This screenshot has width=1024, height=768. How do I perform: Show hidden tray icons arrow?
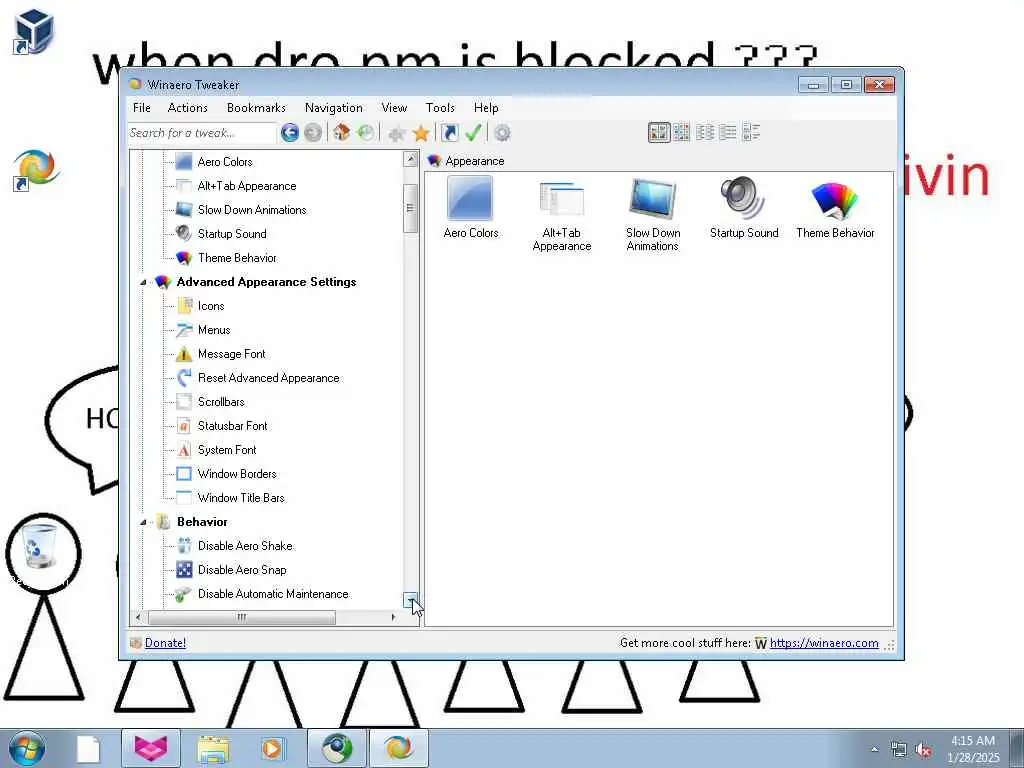tap(874, 750)
